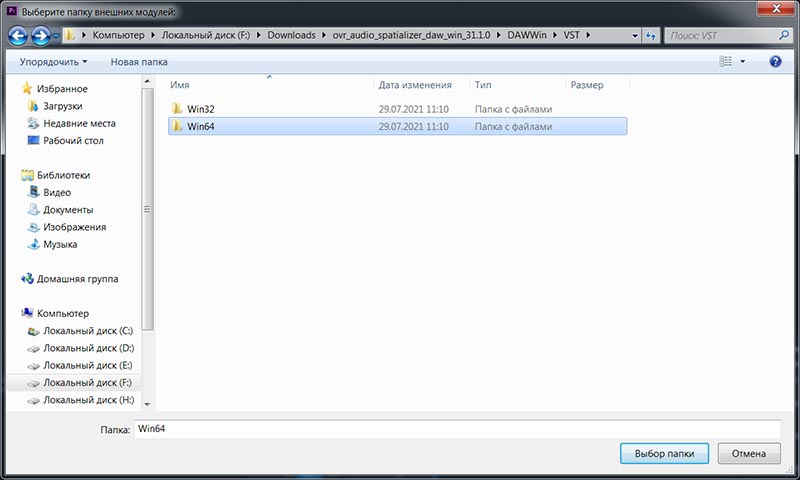
Task: Expand arrow after VST in breadcrumb
Action: tap(588, 35)
